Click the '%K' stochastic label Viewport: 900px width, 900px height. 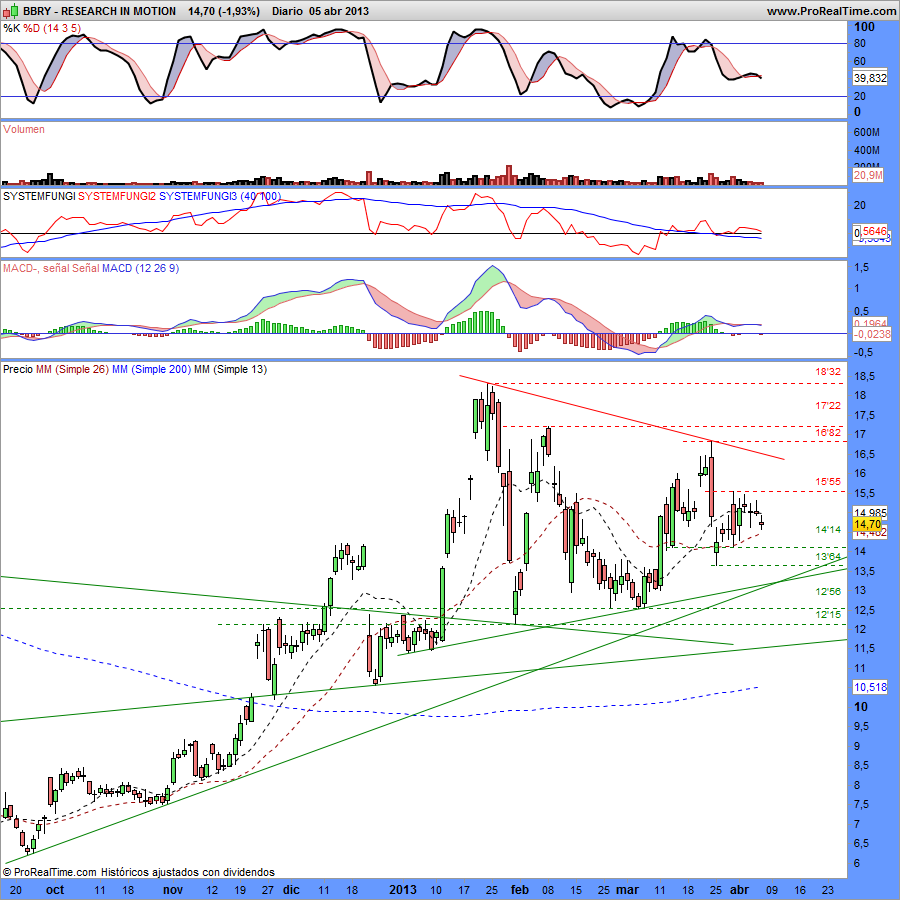(11, 28)
